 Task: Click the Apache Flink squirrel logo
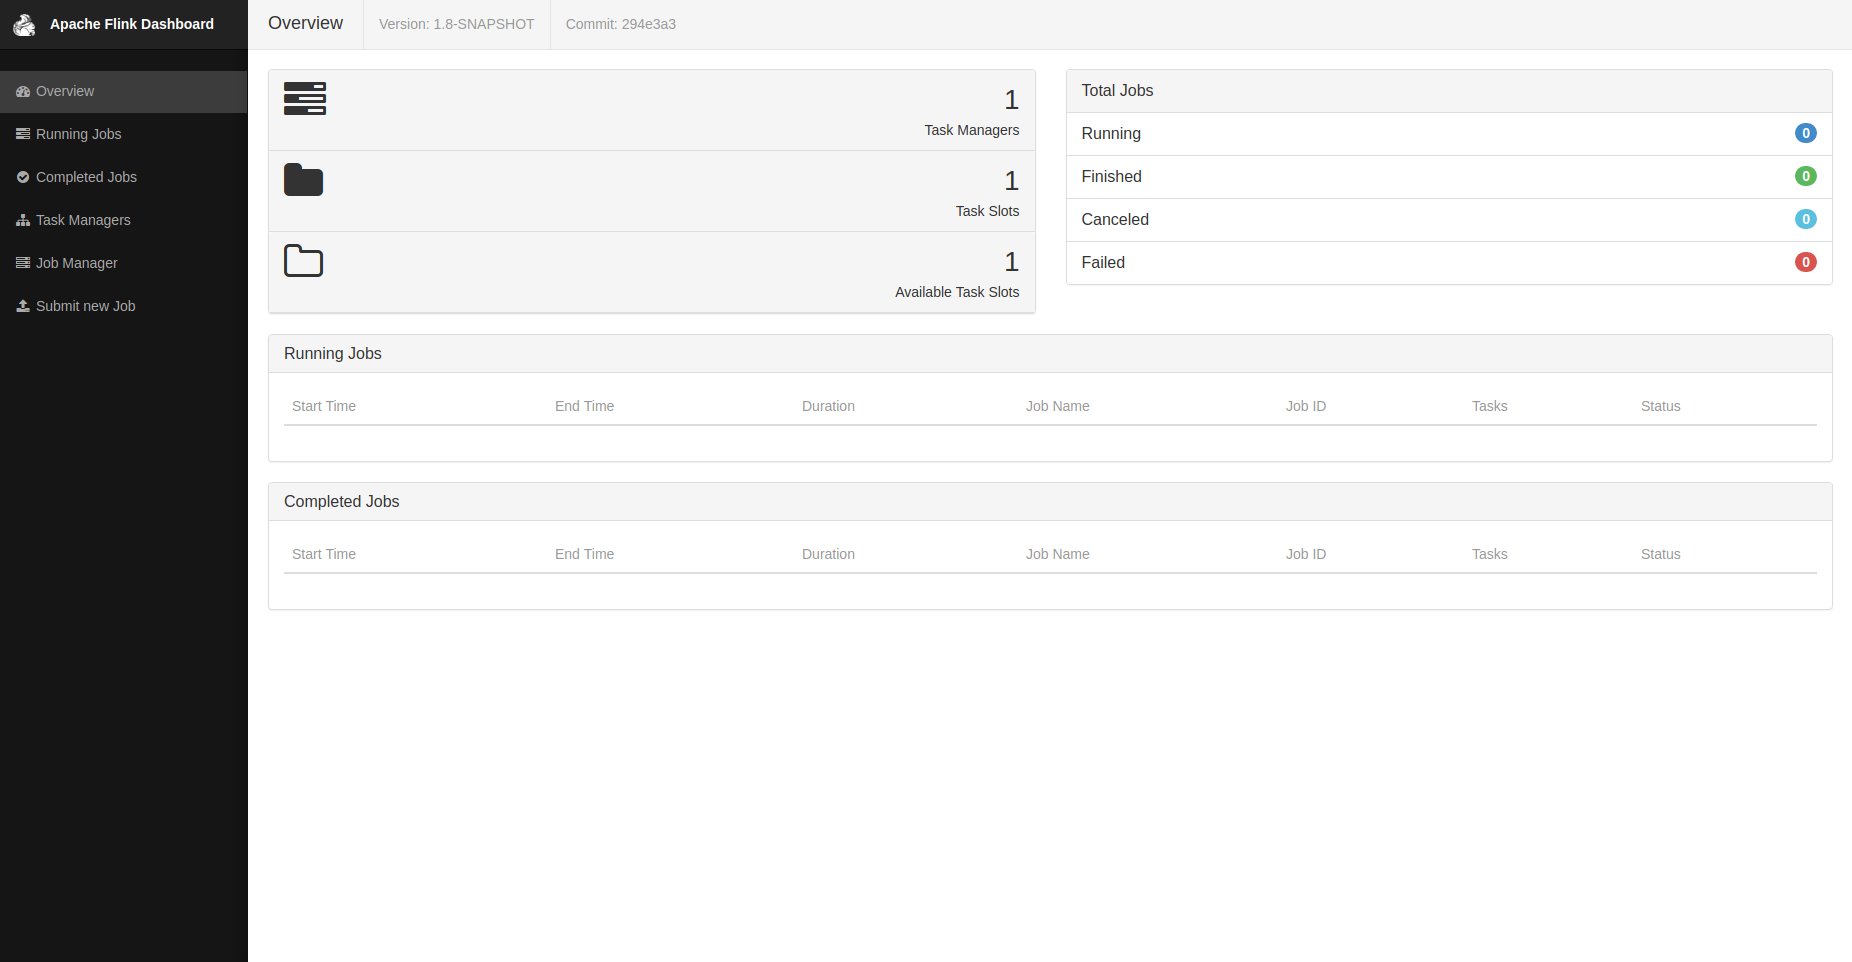(x=24, y=24)
